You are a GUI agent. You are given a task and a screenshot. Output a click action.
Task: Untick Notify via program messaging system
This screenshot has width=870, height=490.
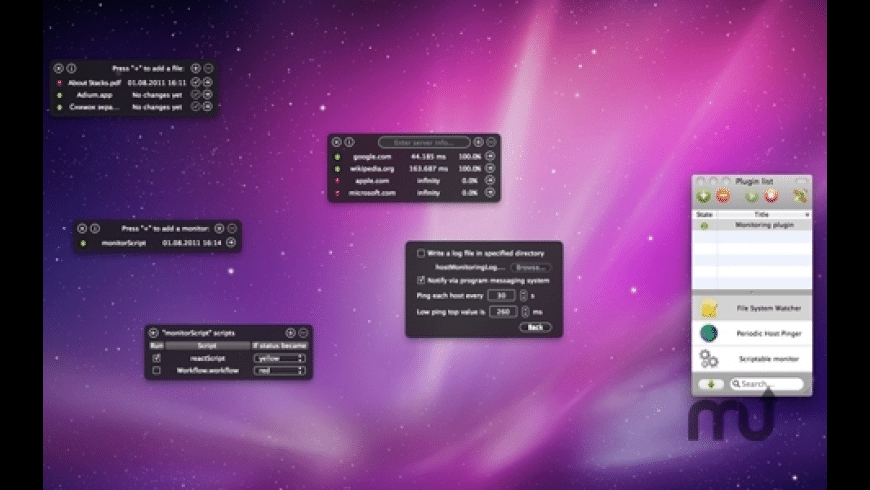click(421, 280)
